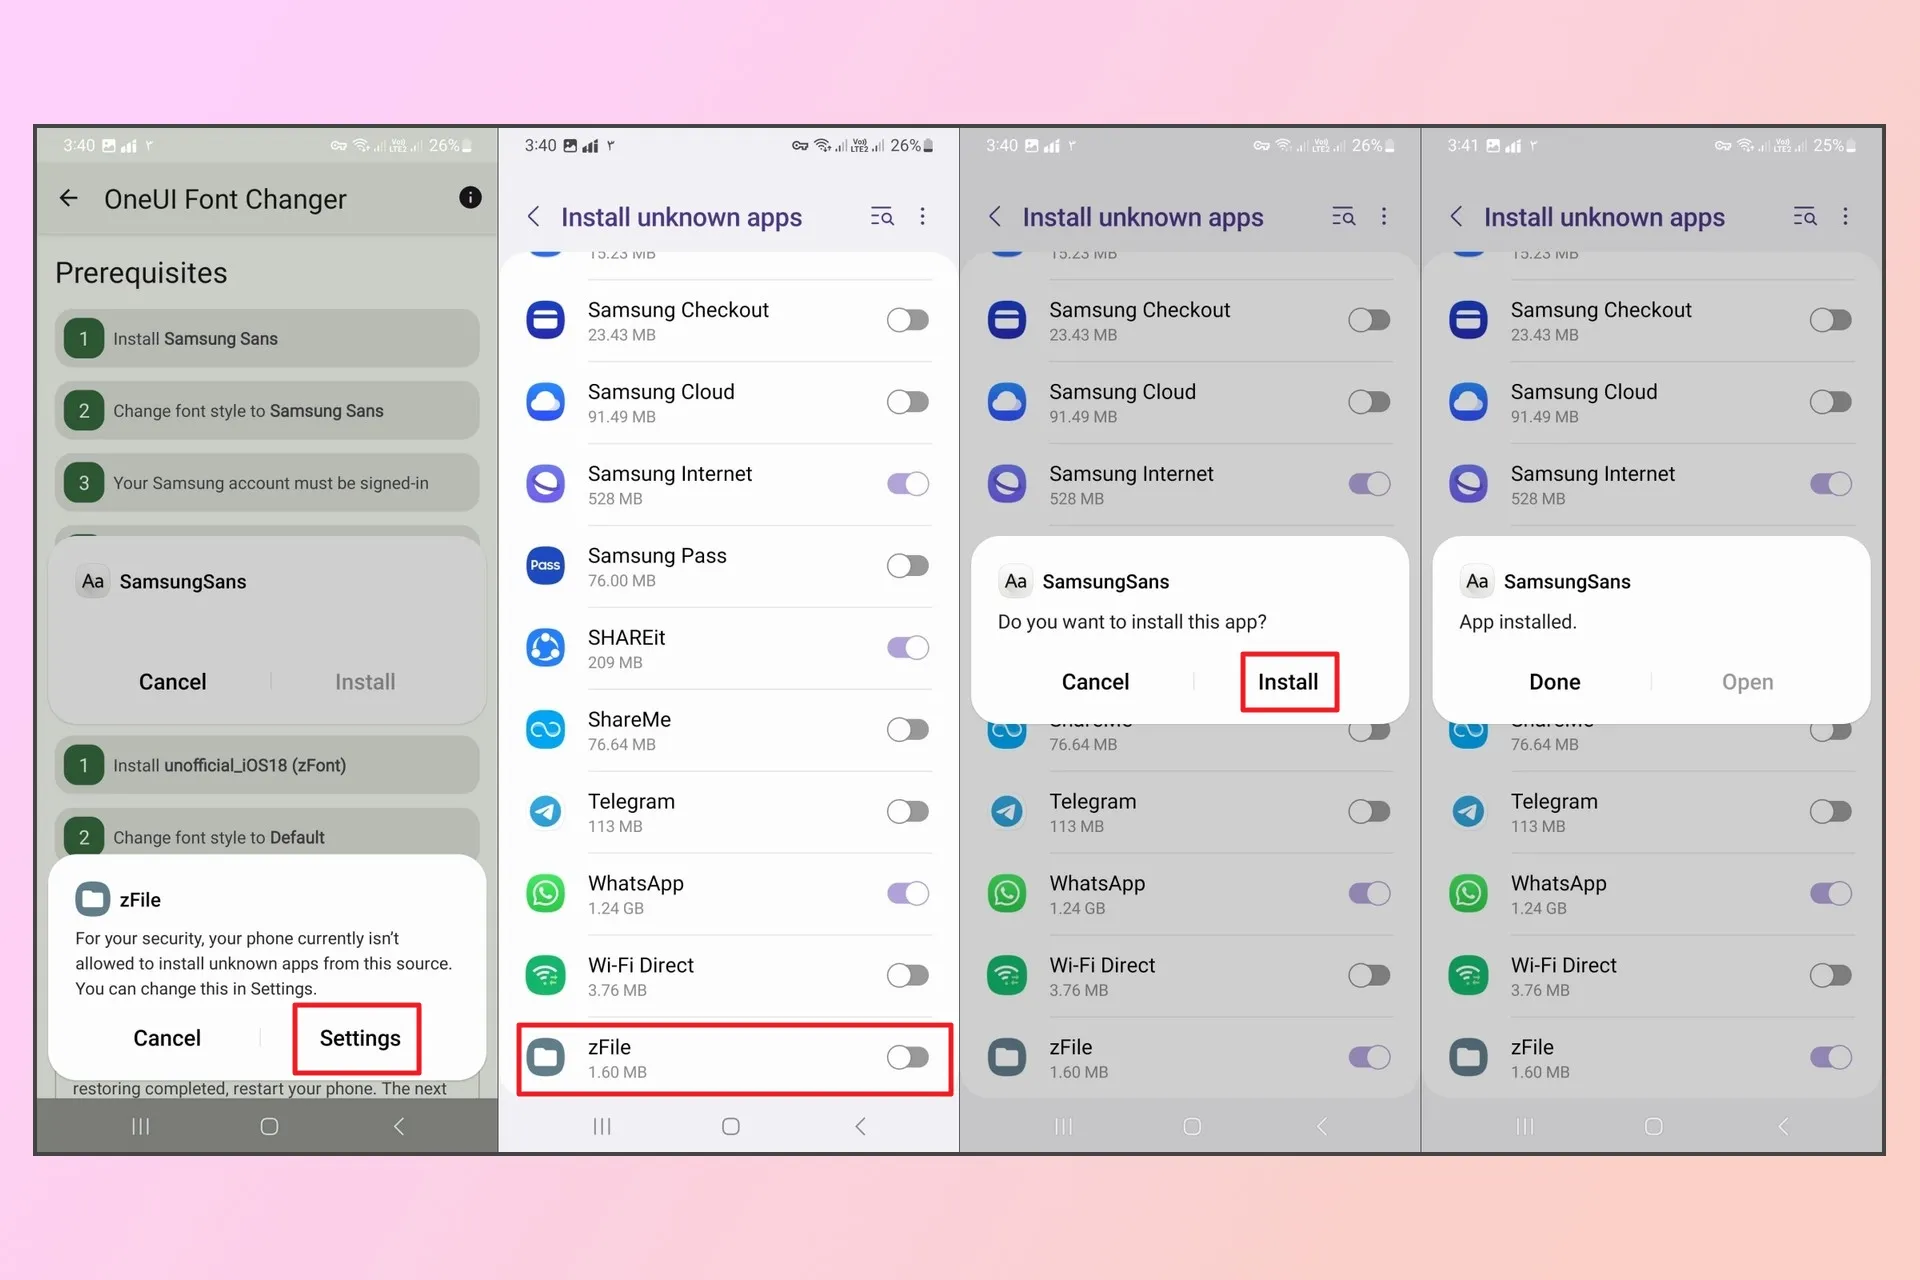Tap the Samsung Cloud app icon on the undimmed screen
This screenshot has height=1280, width=1920.
546,402
